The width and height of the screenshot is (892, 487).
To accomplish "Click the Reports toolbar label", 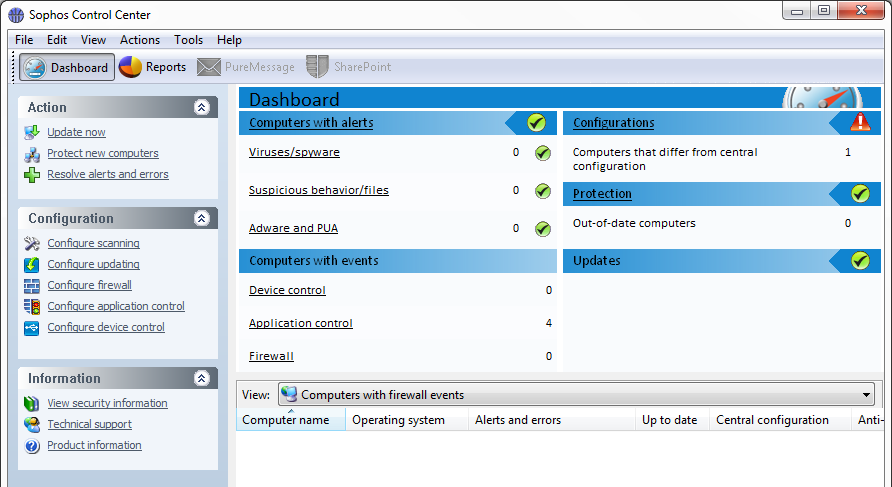I will click(166, 67).
